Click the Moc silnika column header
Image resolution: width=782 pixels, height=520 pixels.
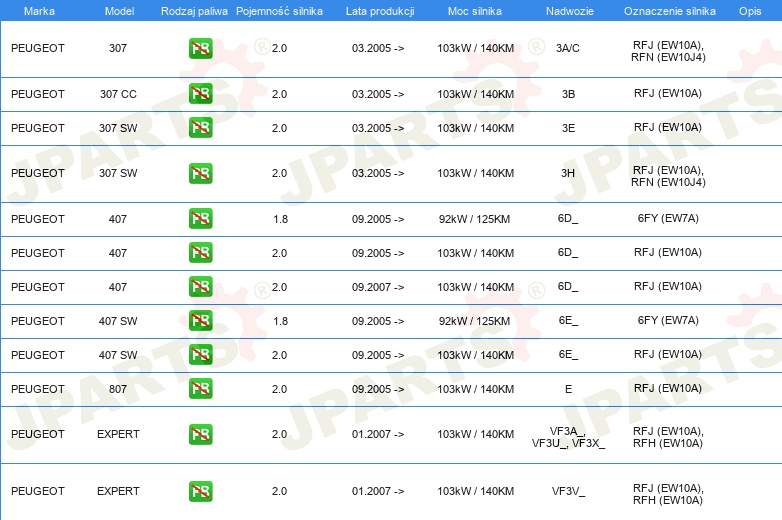click(x=475, y=11)
